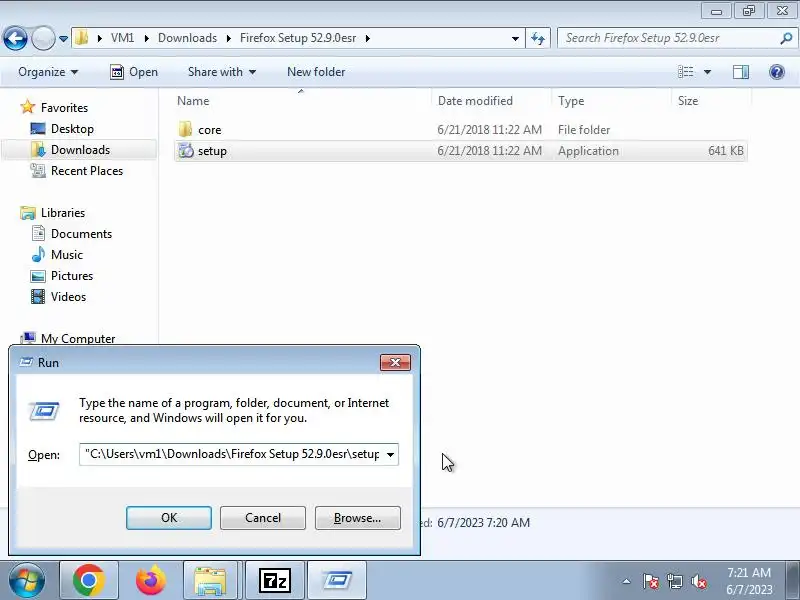
Task: Open the Pictures library
Action: tap(71, 276)
